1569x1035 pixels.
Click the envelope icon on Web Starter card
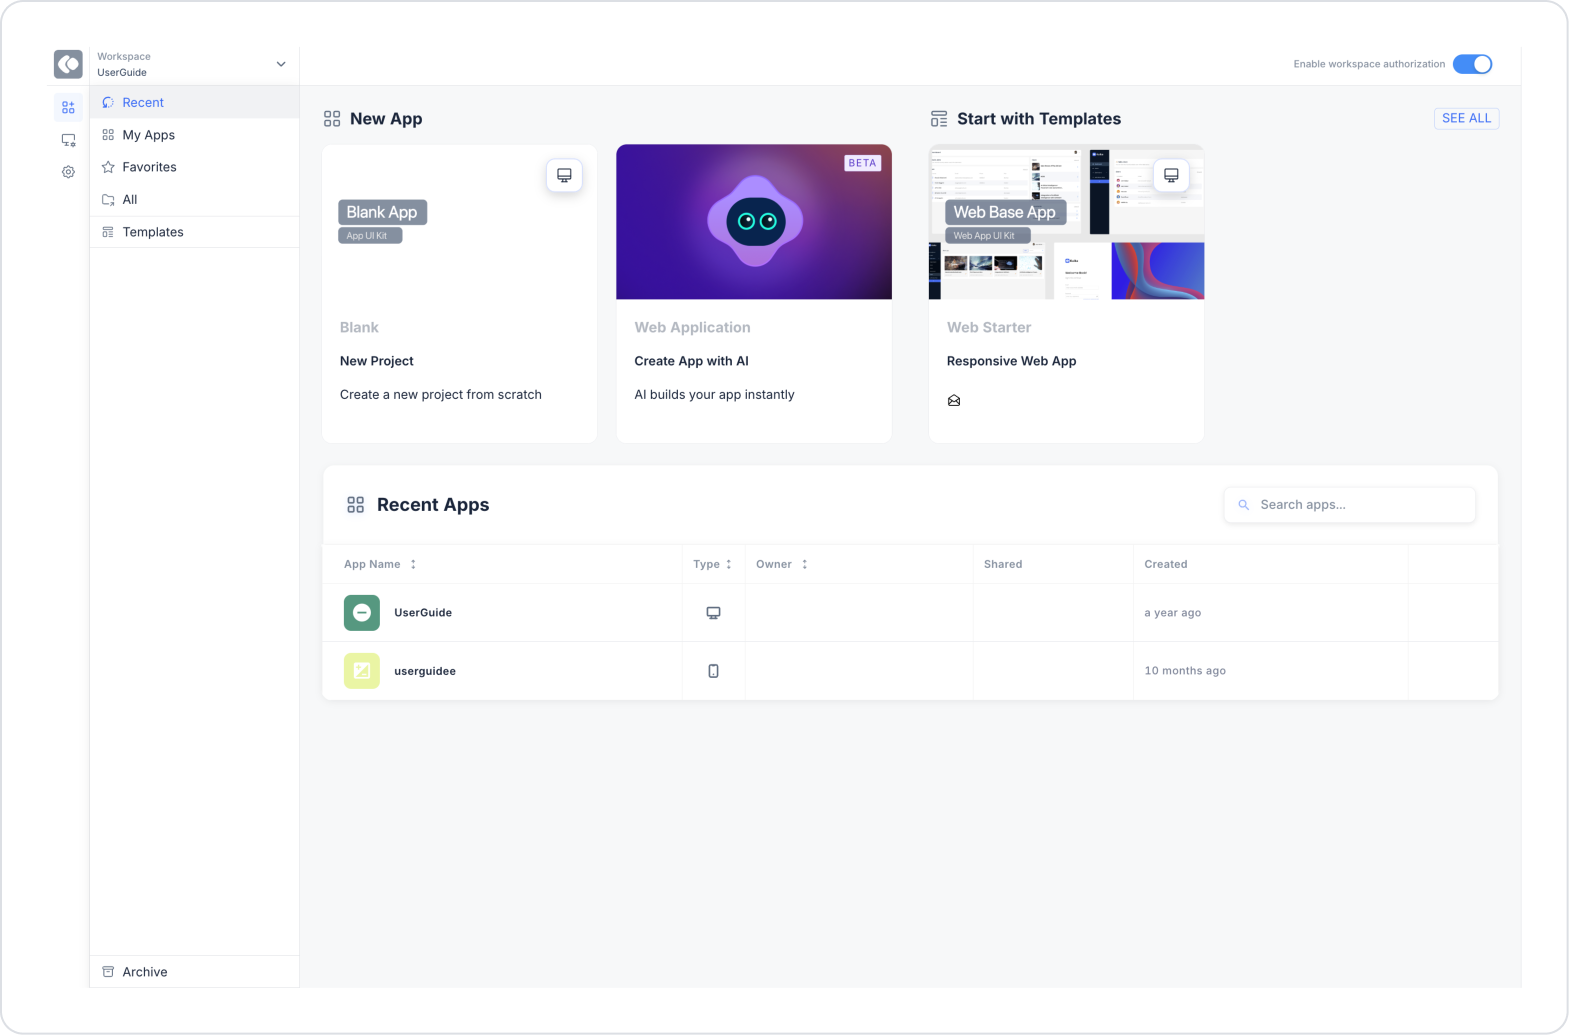click(x=954, y=400)
